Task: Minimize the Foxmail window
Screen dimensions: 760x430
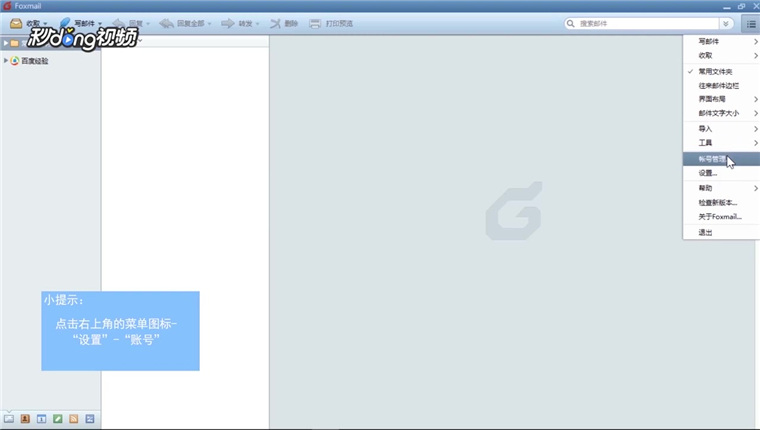Action: (x=726, y=7)
